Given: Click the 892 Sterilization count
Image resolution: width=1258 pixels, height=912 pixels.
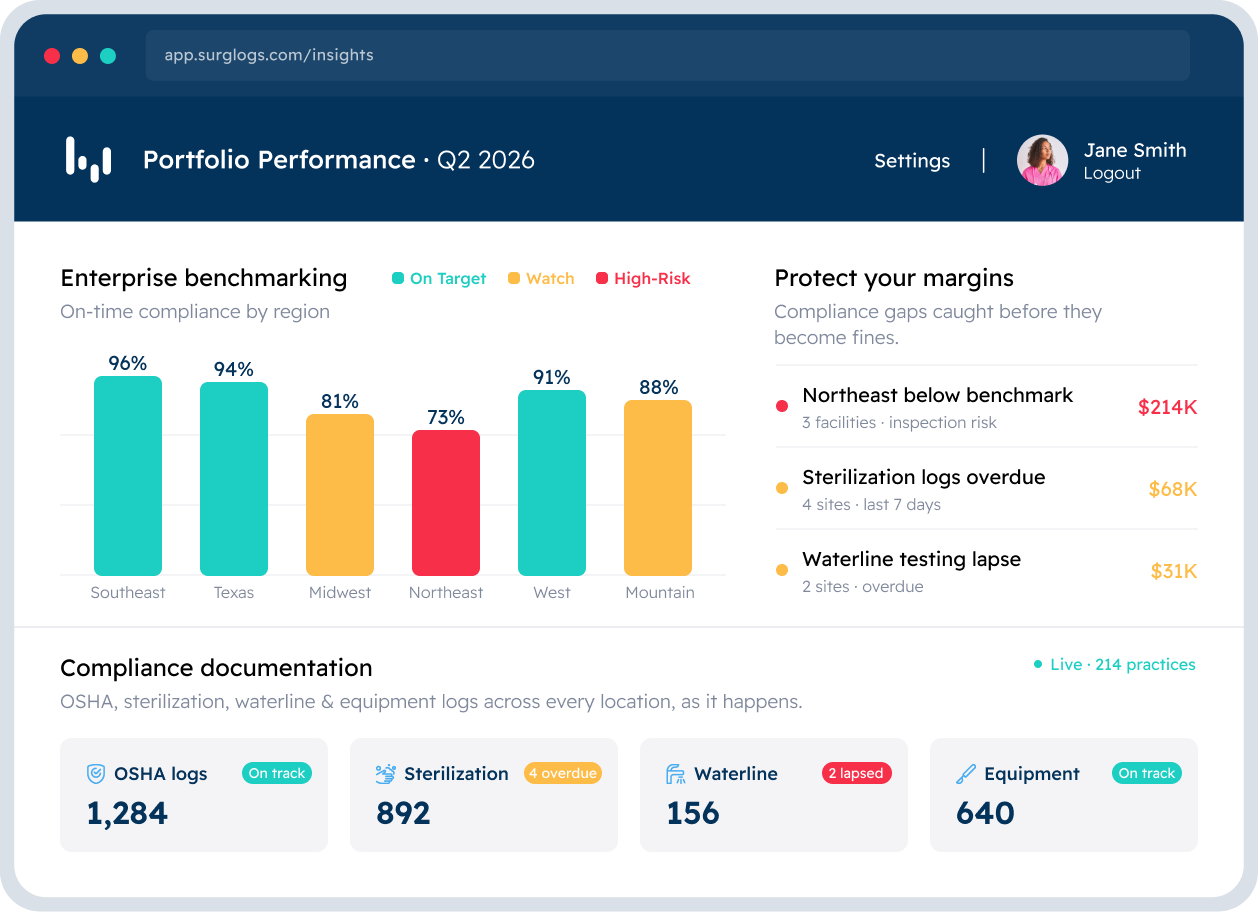Looking at the screenshot, I should (403, 814).
